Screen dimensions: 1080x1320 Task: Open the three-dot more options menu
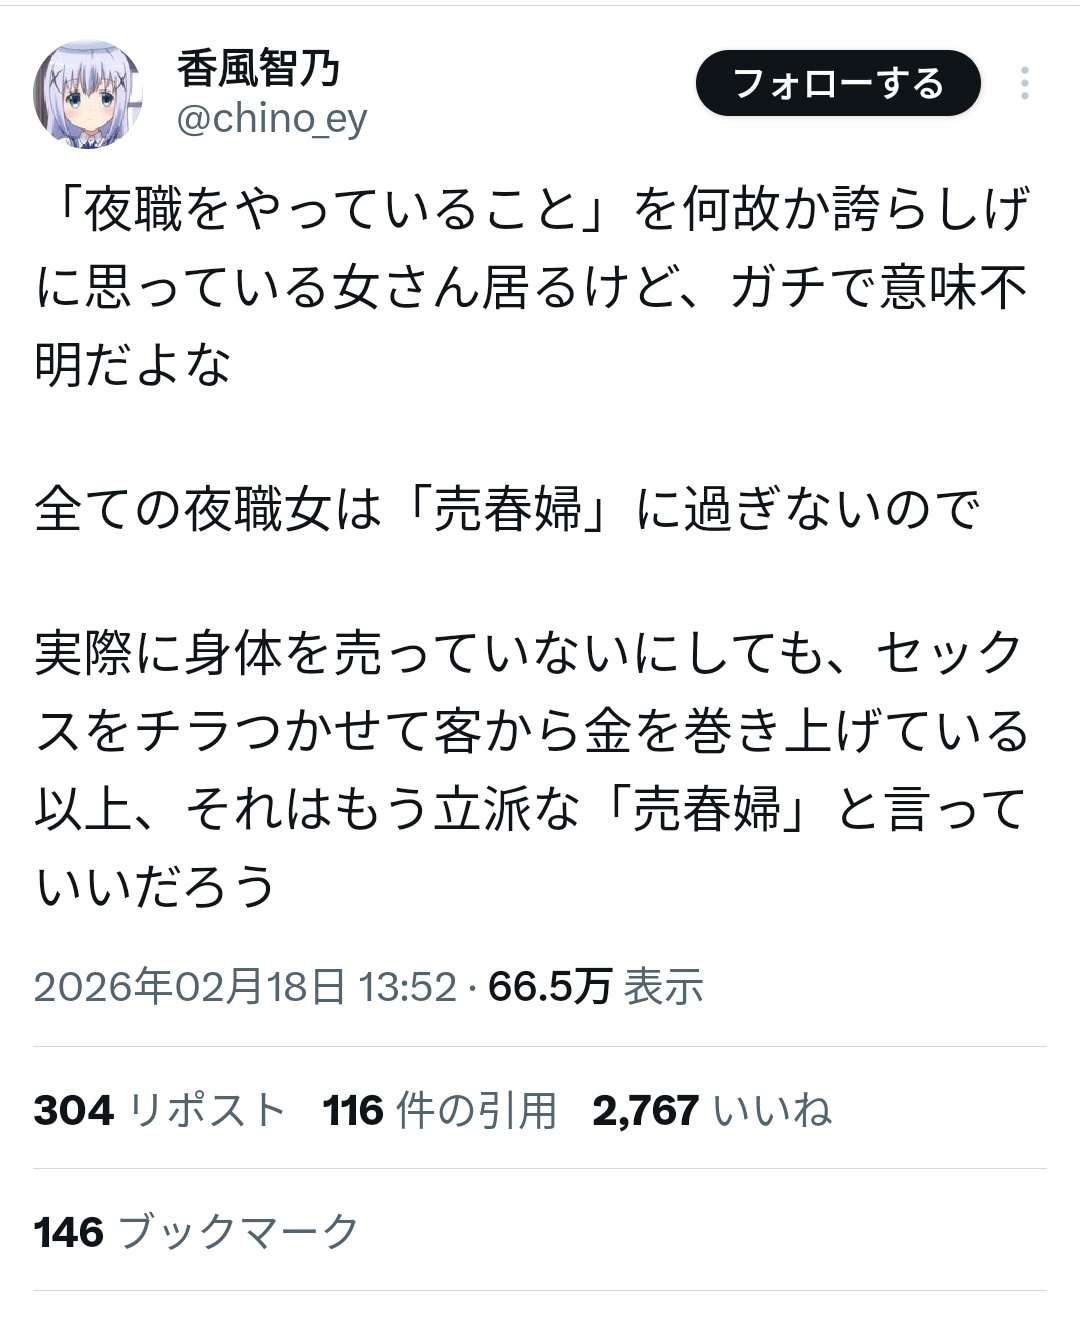tap(1024, 83)
